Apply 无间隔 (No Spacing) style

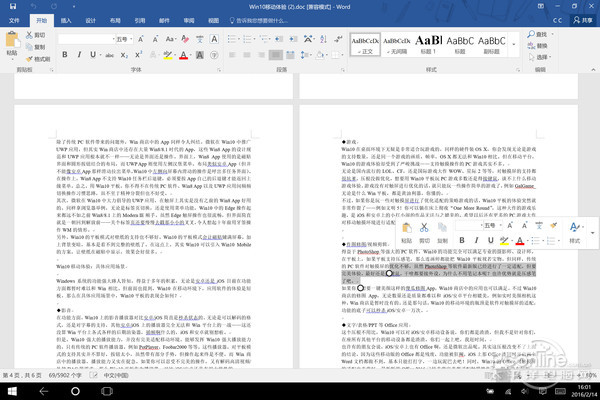pos(397,44)
